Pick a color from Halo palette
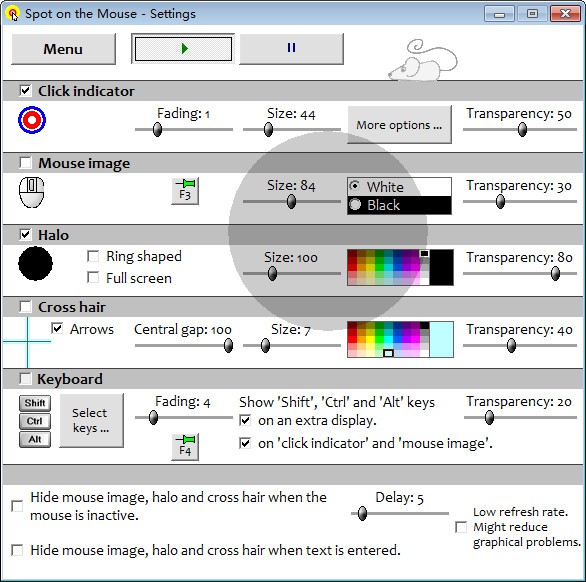 388,268
